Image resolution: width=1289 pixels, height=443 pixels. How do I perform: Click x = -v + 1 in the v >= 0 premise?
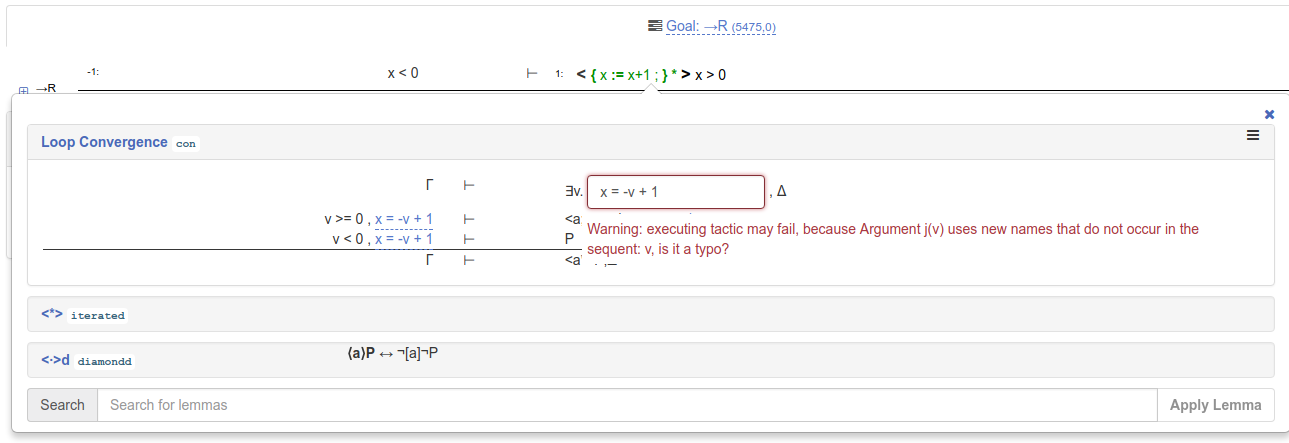pos(404,219)
